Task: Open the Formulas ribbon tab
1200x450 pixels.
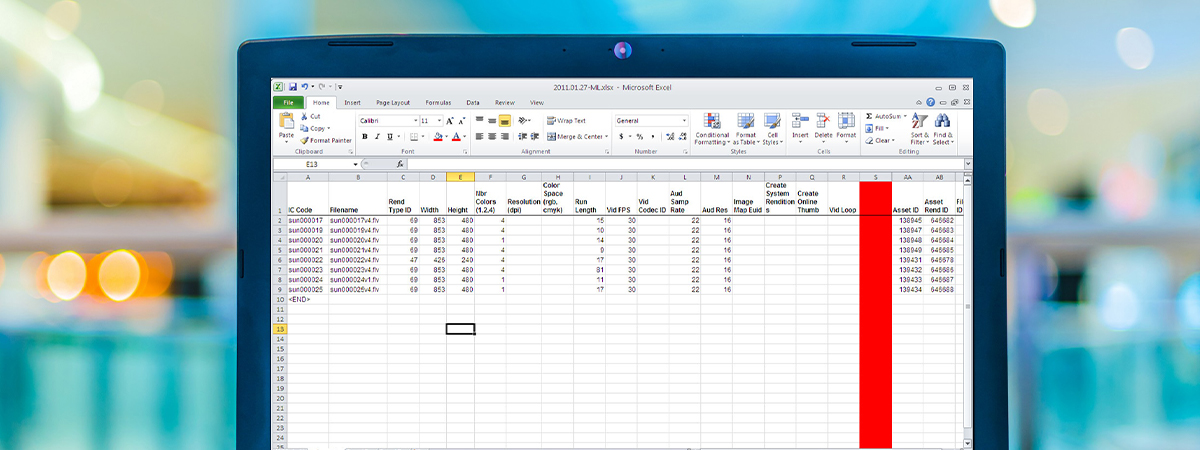Action: [x=438, y=102]
